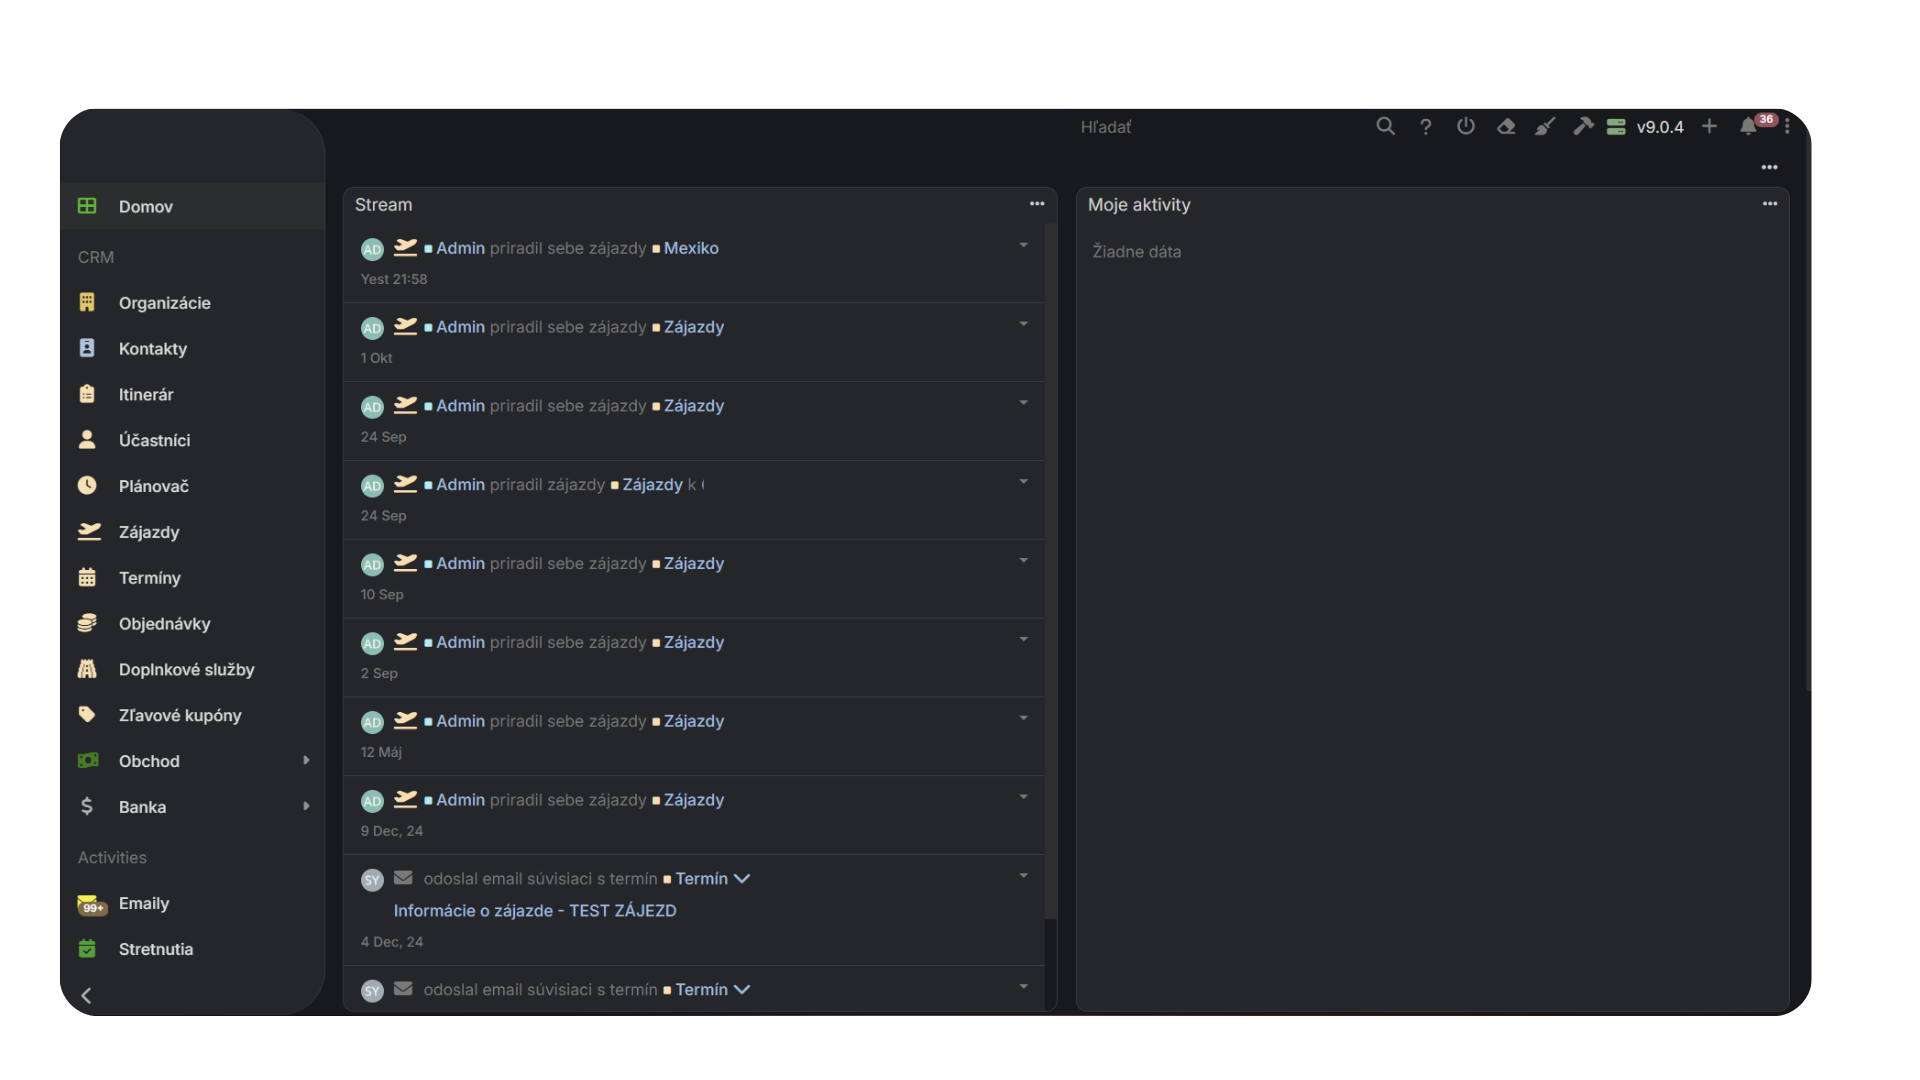Screen dimensions: 1920x1080
Task: Click the Stream panel vertical scrollbar
Action: tap(1050, 570)
